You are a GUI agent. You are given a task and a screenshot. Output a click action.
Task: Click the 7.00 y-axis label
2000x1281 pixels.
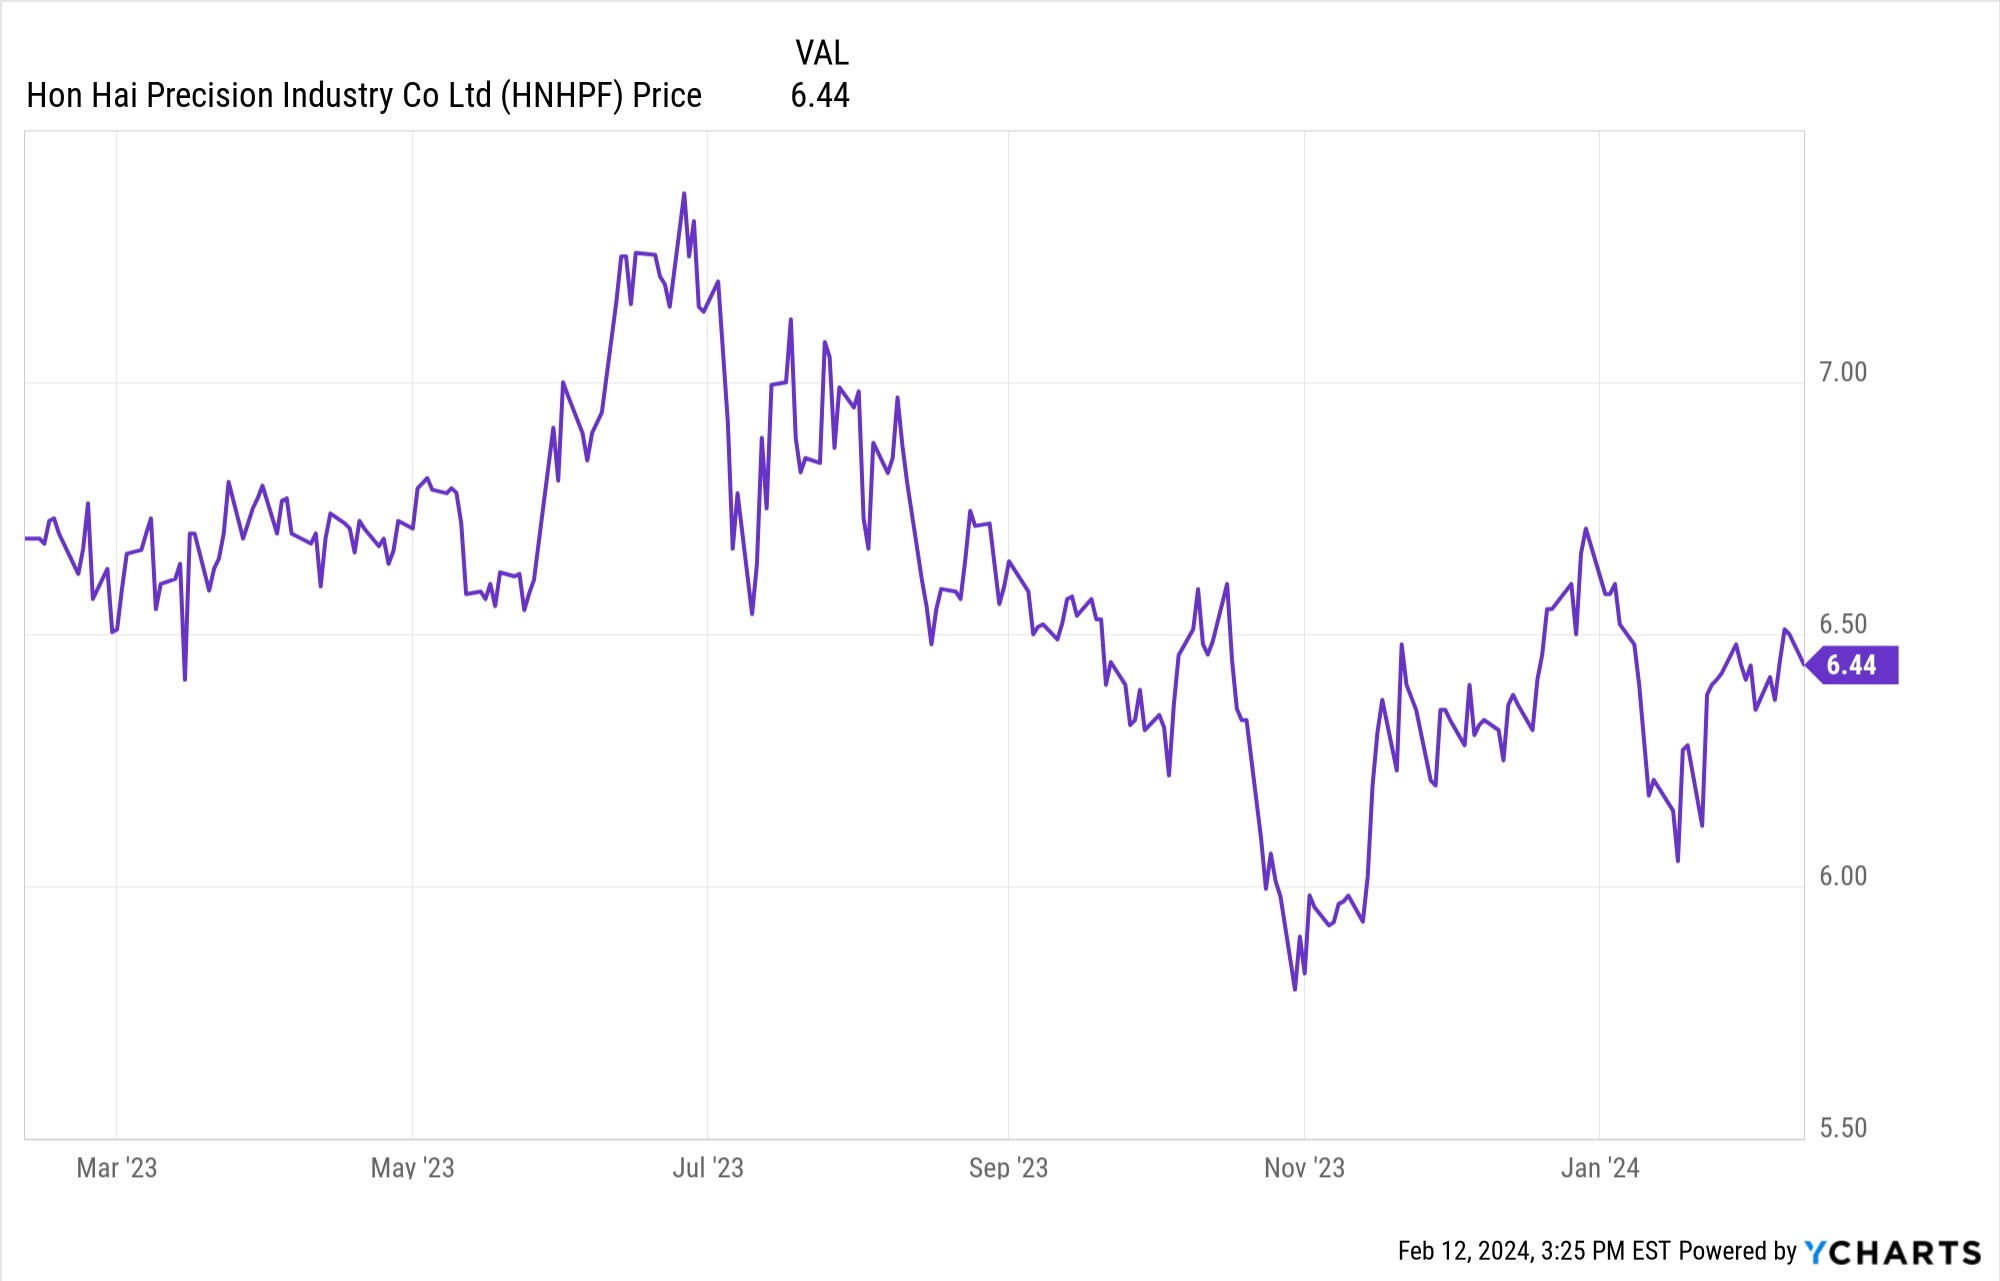pyautogui.click(x=1843, y=372)
